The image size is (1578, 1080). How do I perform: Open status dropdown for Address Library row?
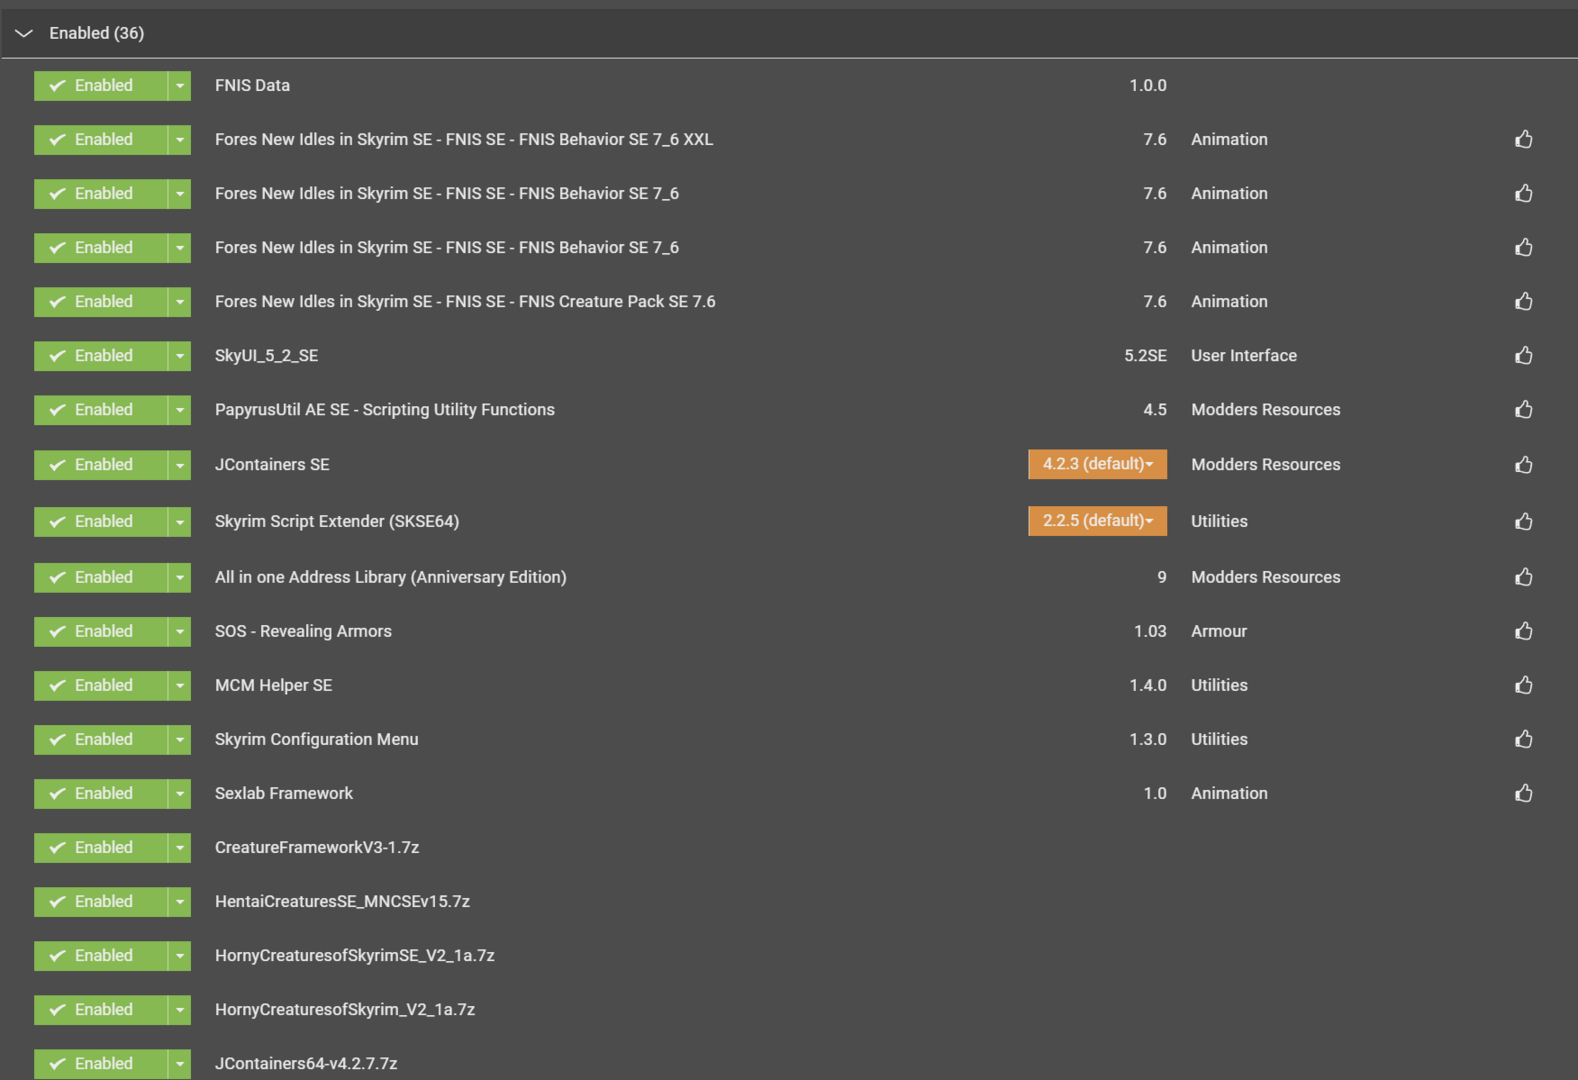click(x=179, y=578)
